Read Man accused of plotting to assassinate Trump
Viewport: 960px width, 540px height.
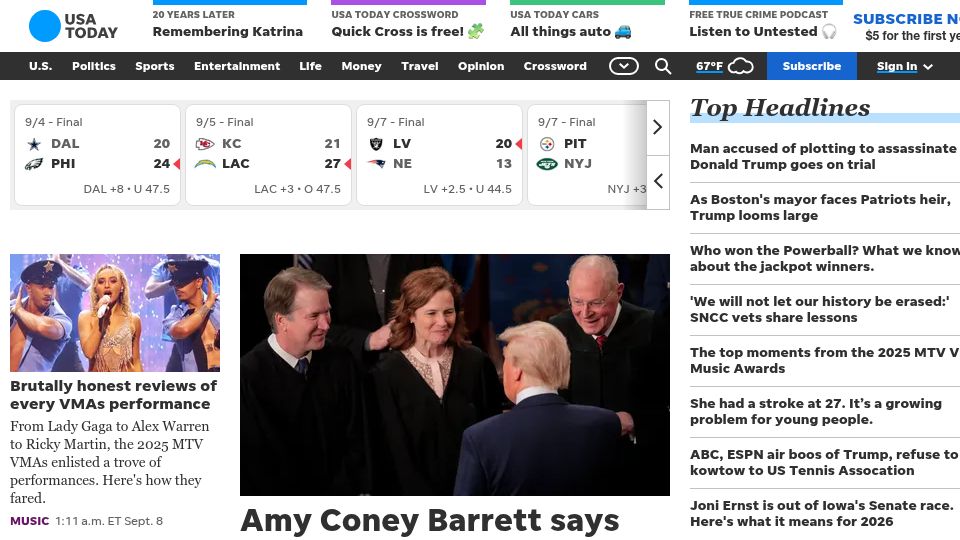824,156
